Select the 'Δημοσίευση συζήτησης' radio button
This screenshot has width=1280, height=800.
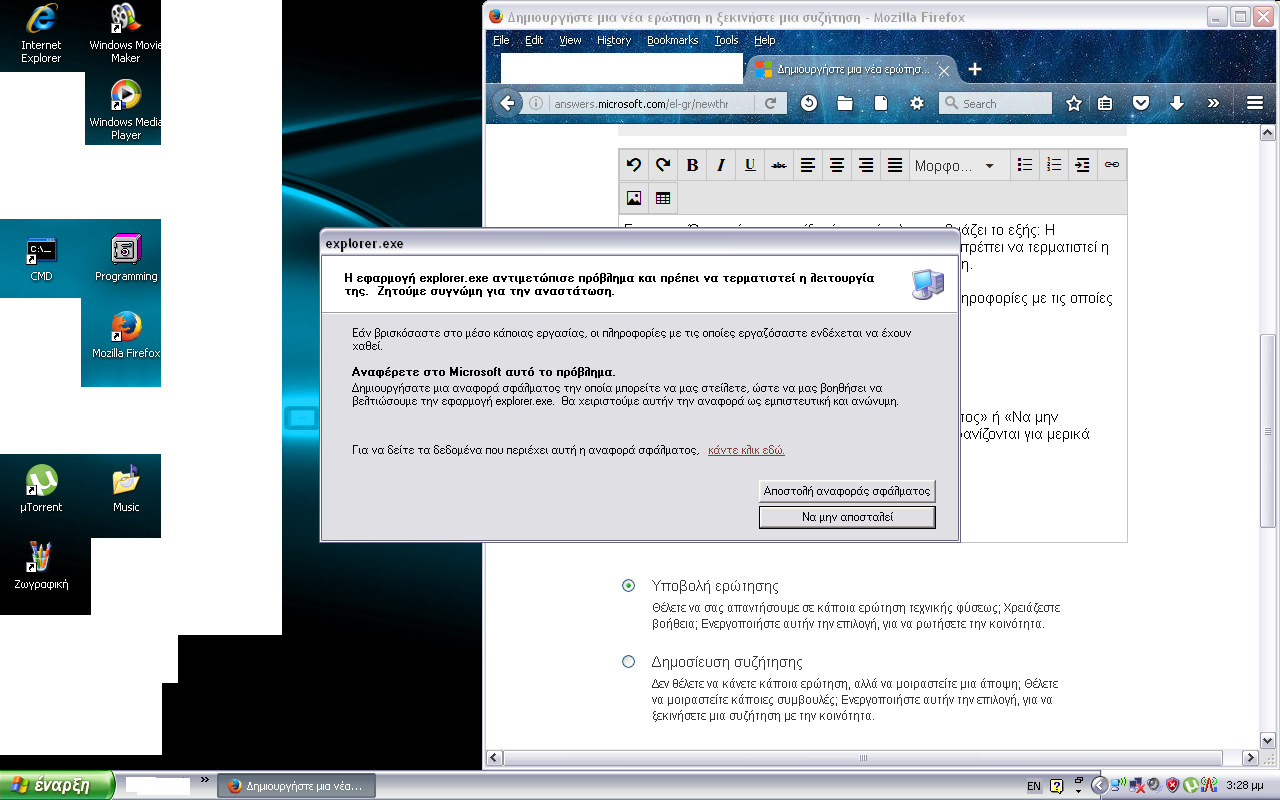coord(628,661)
